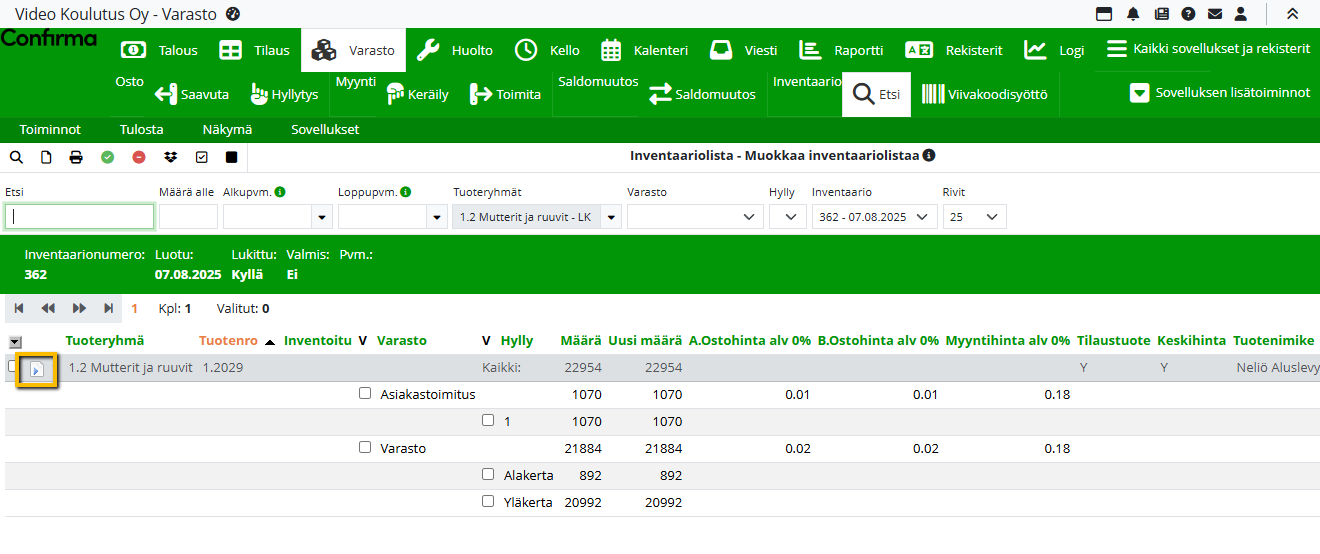This screenshot has height=554, width=1320.
Task: Select the Yläkerta shelf checkbox
Action: tap(488, 502)
